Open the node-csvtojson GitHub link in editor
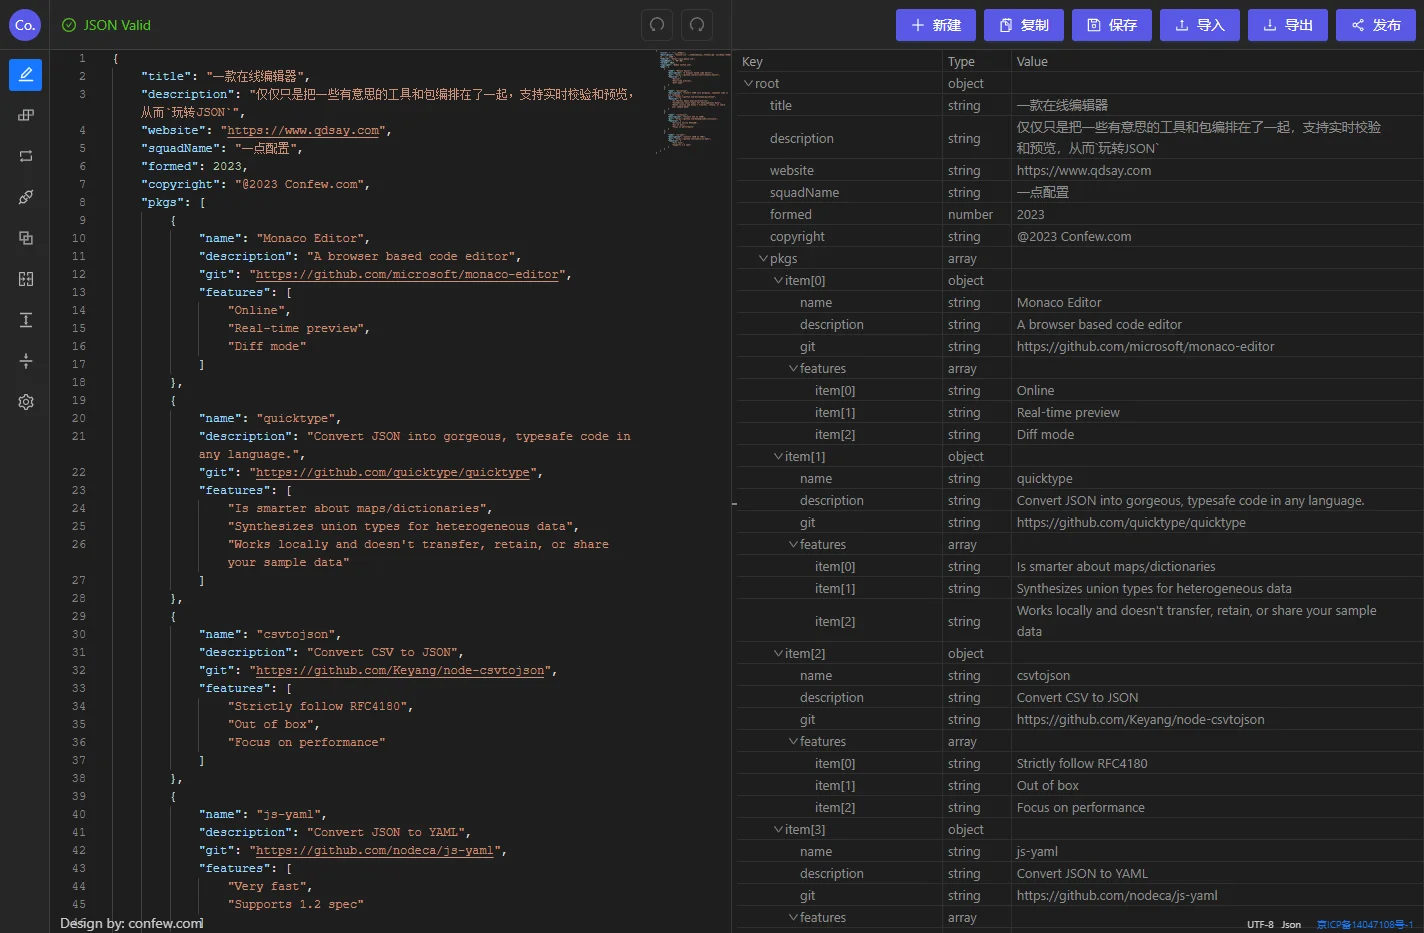The image size is (1424, 933). [x=400, y=670]
